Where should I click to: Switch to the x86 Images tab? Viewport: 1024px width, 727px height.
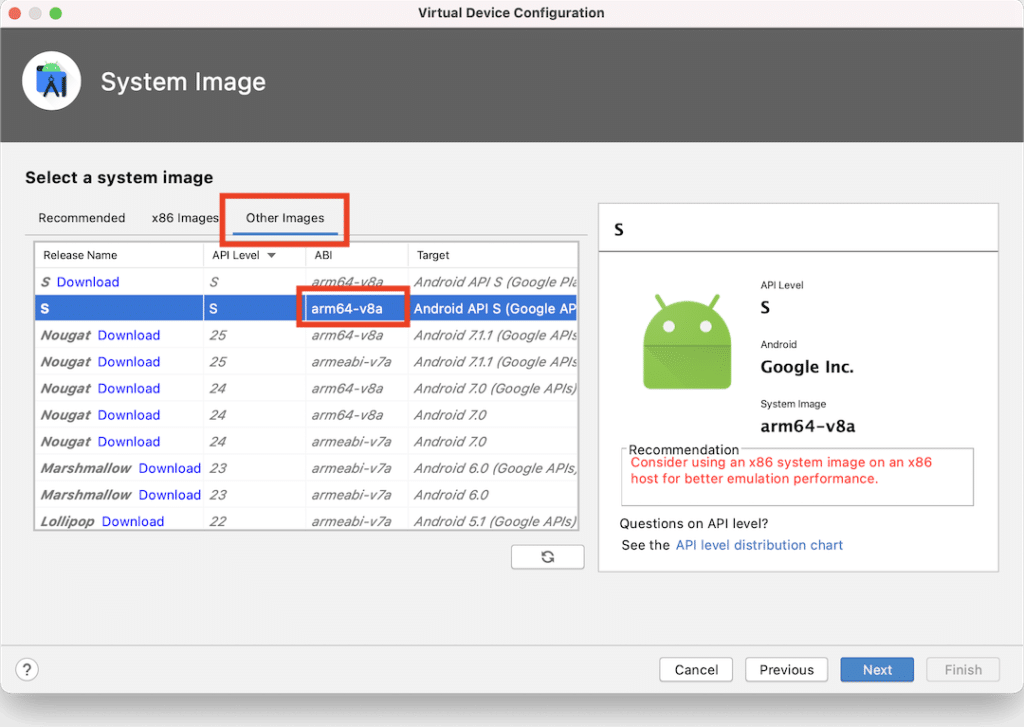click(x=185, y=218)
